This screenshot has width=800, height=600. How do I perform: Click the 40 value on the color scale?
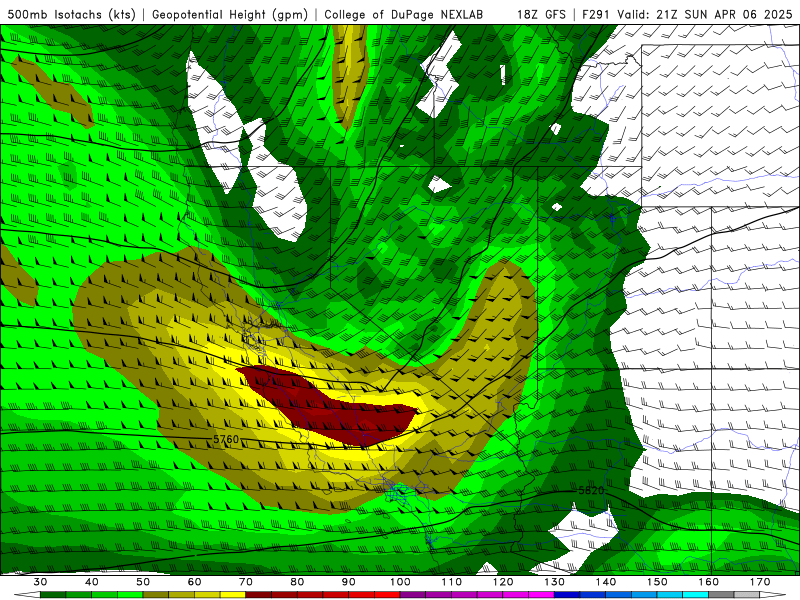92,582
